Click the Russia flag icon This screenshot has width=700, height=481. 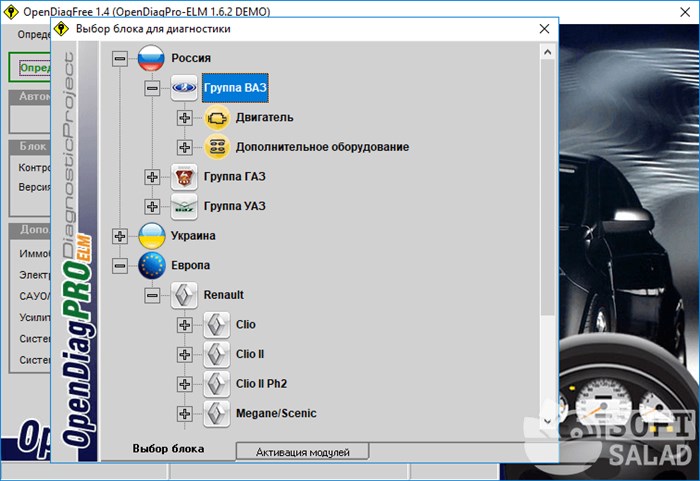pyautogui.click(x=151, y=58)
